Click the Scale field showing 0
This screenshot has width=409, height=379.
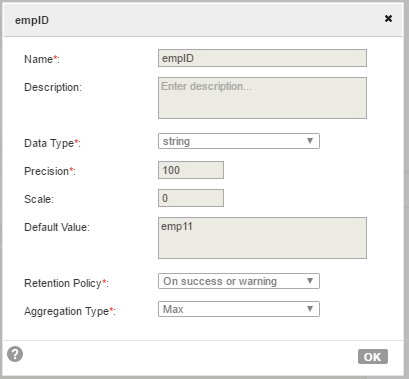[191, 198]
